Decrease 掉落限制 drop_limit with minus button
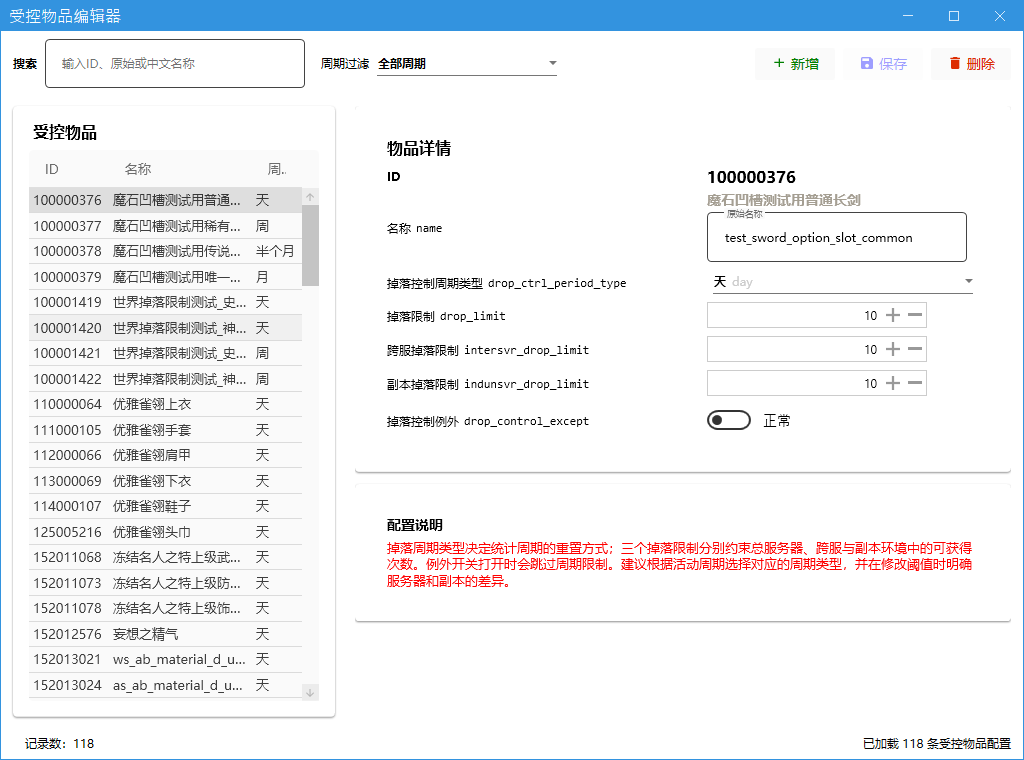Viewport: 1024px width, 760px height. click(x=915, y=315)
